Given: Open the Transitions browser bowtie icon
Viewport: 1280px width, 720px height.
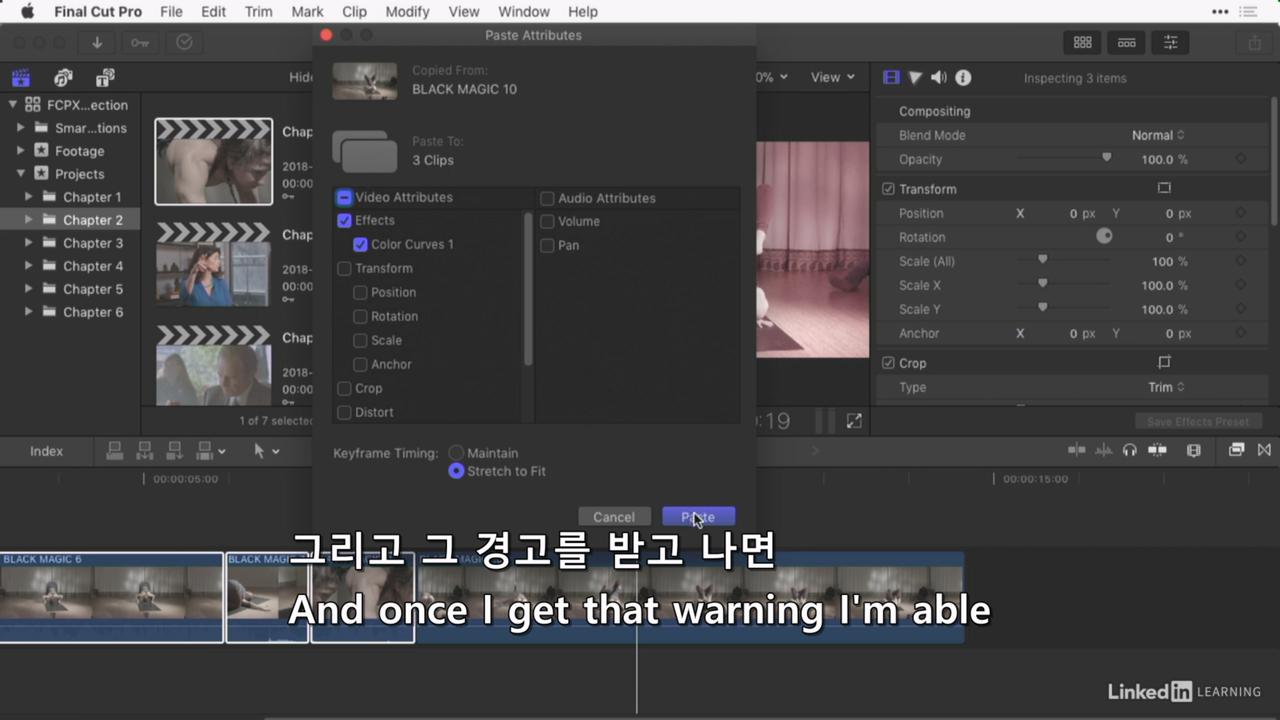Looking at the screenshot, I should (x=1264, y=450).
